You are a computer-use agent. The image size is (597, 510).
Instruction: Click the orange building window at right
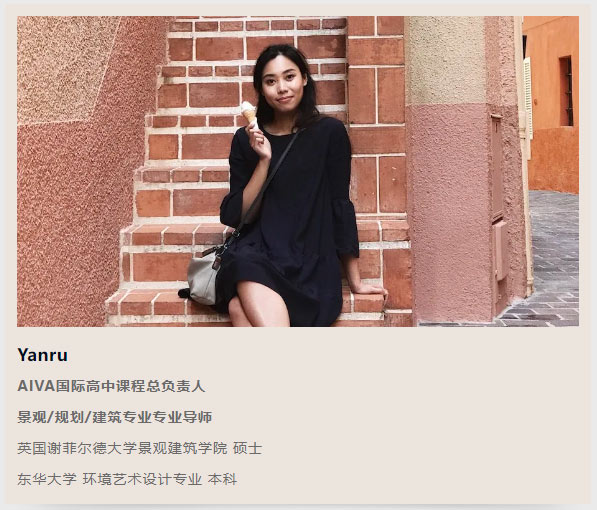(566, 91)
